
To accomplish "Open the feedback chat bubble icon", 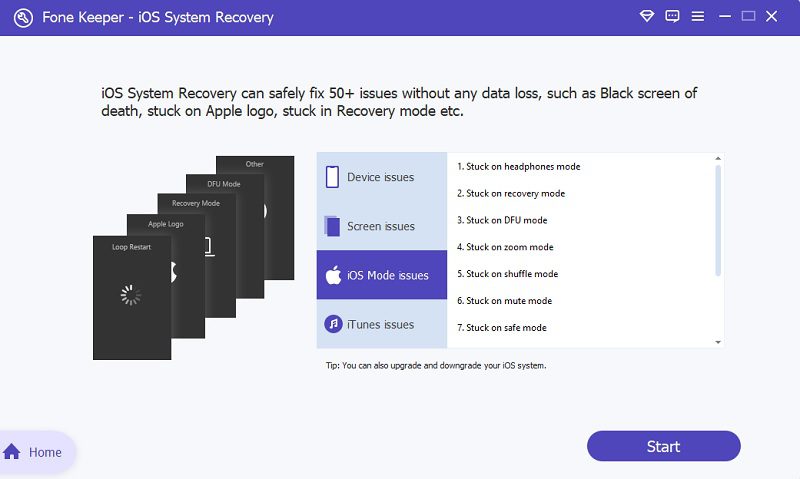I will (x=672, y=16).
